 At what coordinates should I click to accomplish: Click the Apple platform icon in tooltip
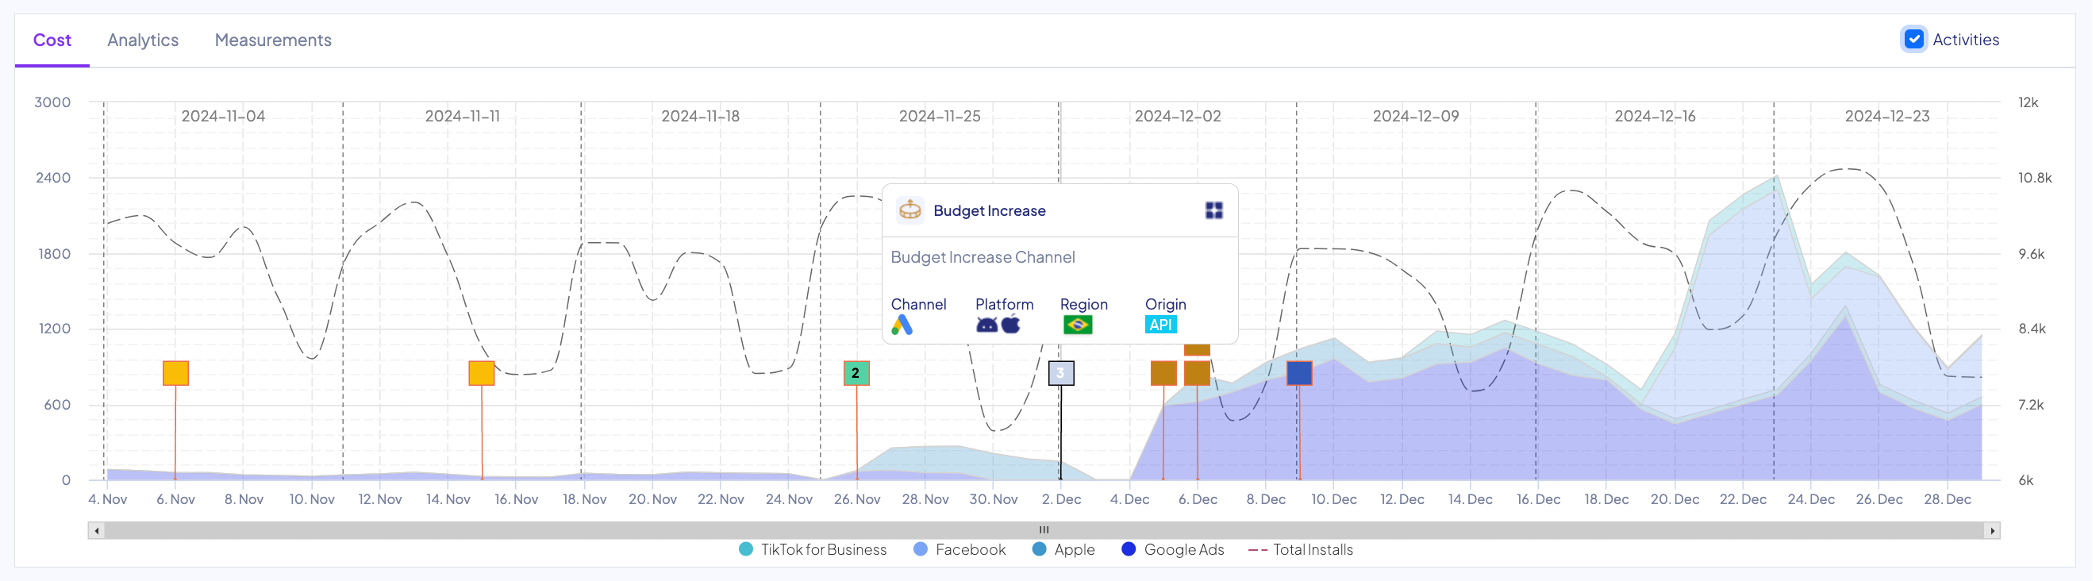pos(1011,325)
